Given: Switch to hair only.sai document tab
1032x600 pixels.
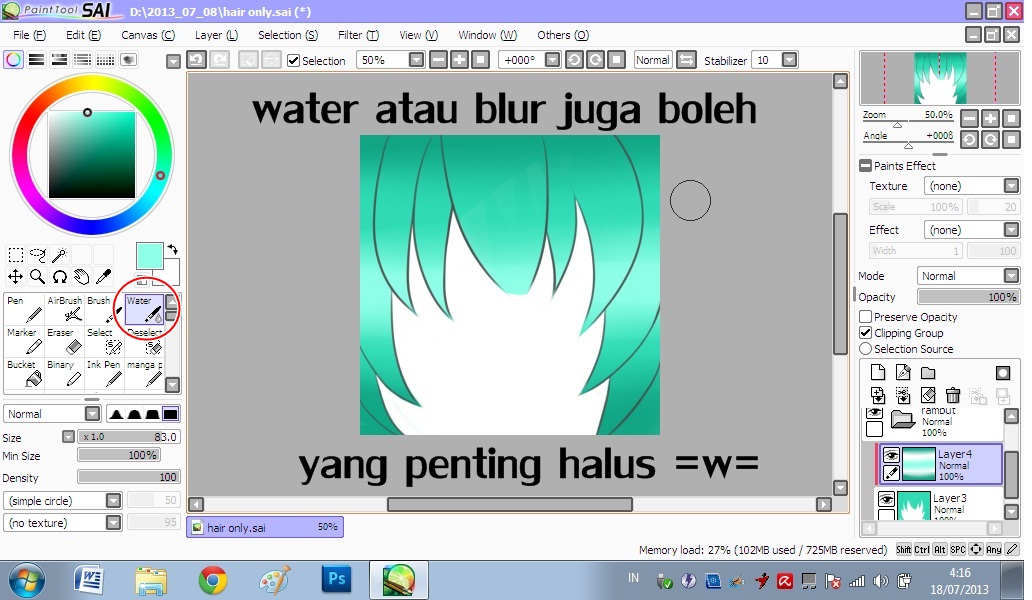Looking at the screenshot, I should 265,527.
